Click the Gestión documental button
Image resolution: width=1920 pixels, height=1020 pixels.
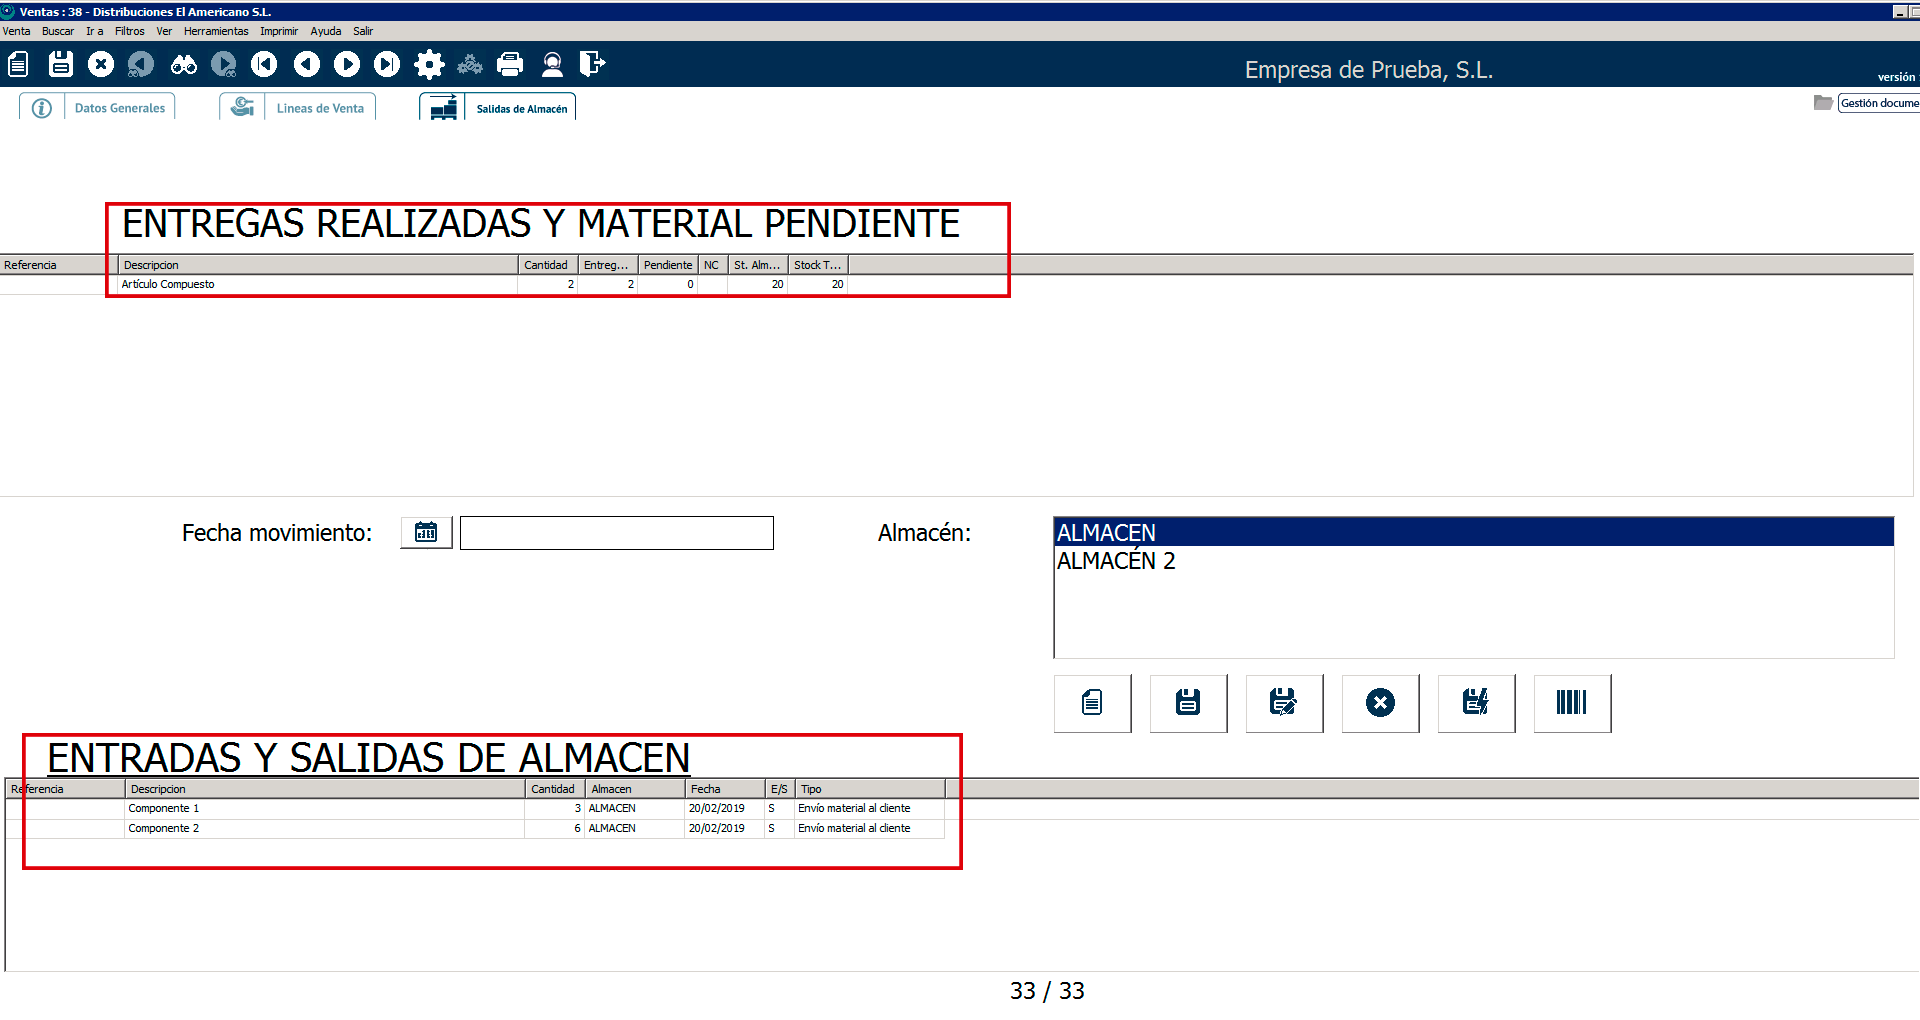point(1878,103)
